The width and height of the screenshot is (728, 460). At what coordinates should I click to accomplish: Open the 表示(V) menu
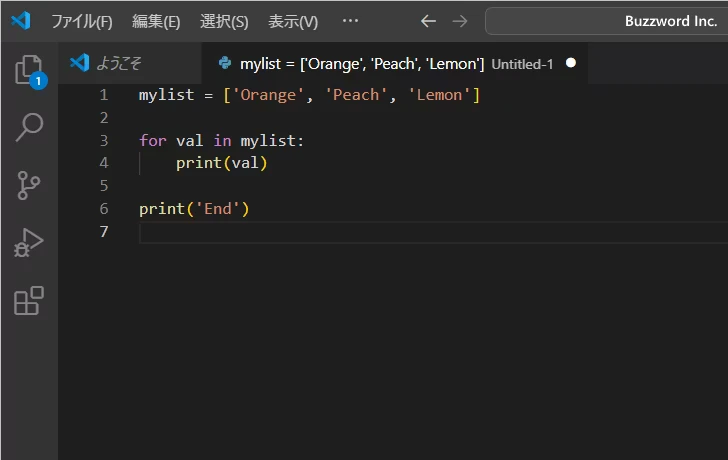(x=293, y=21)
